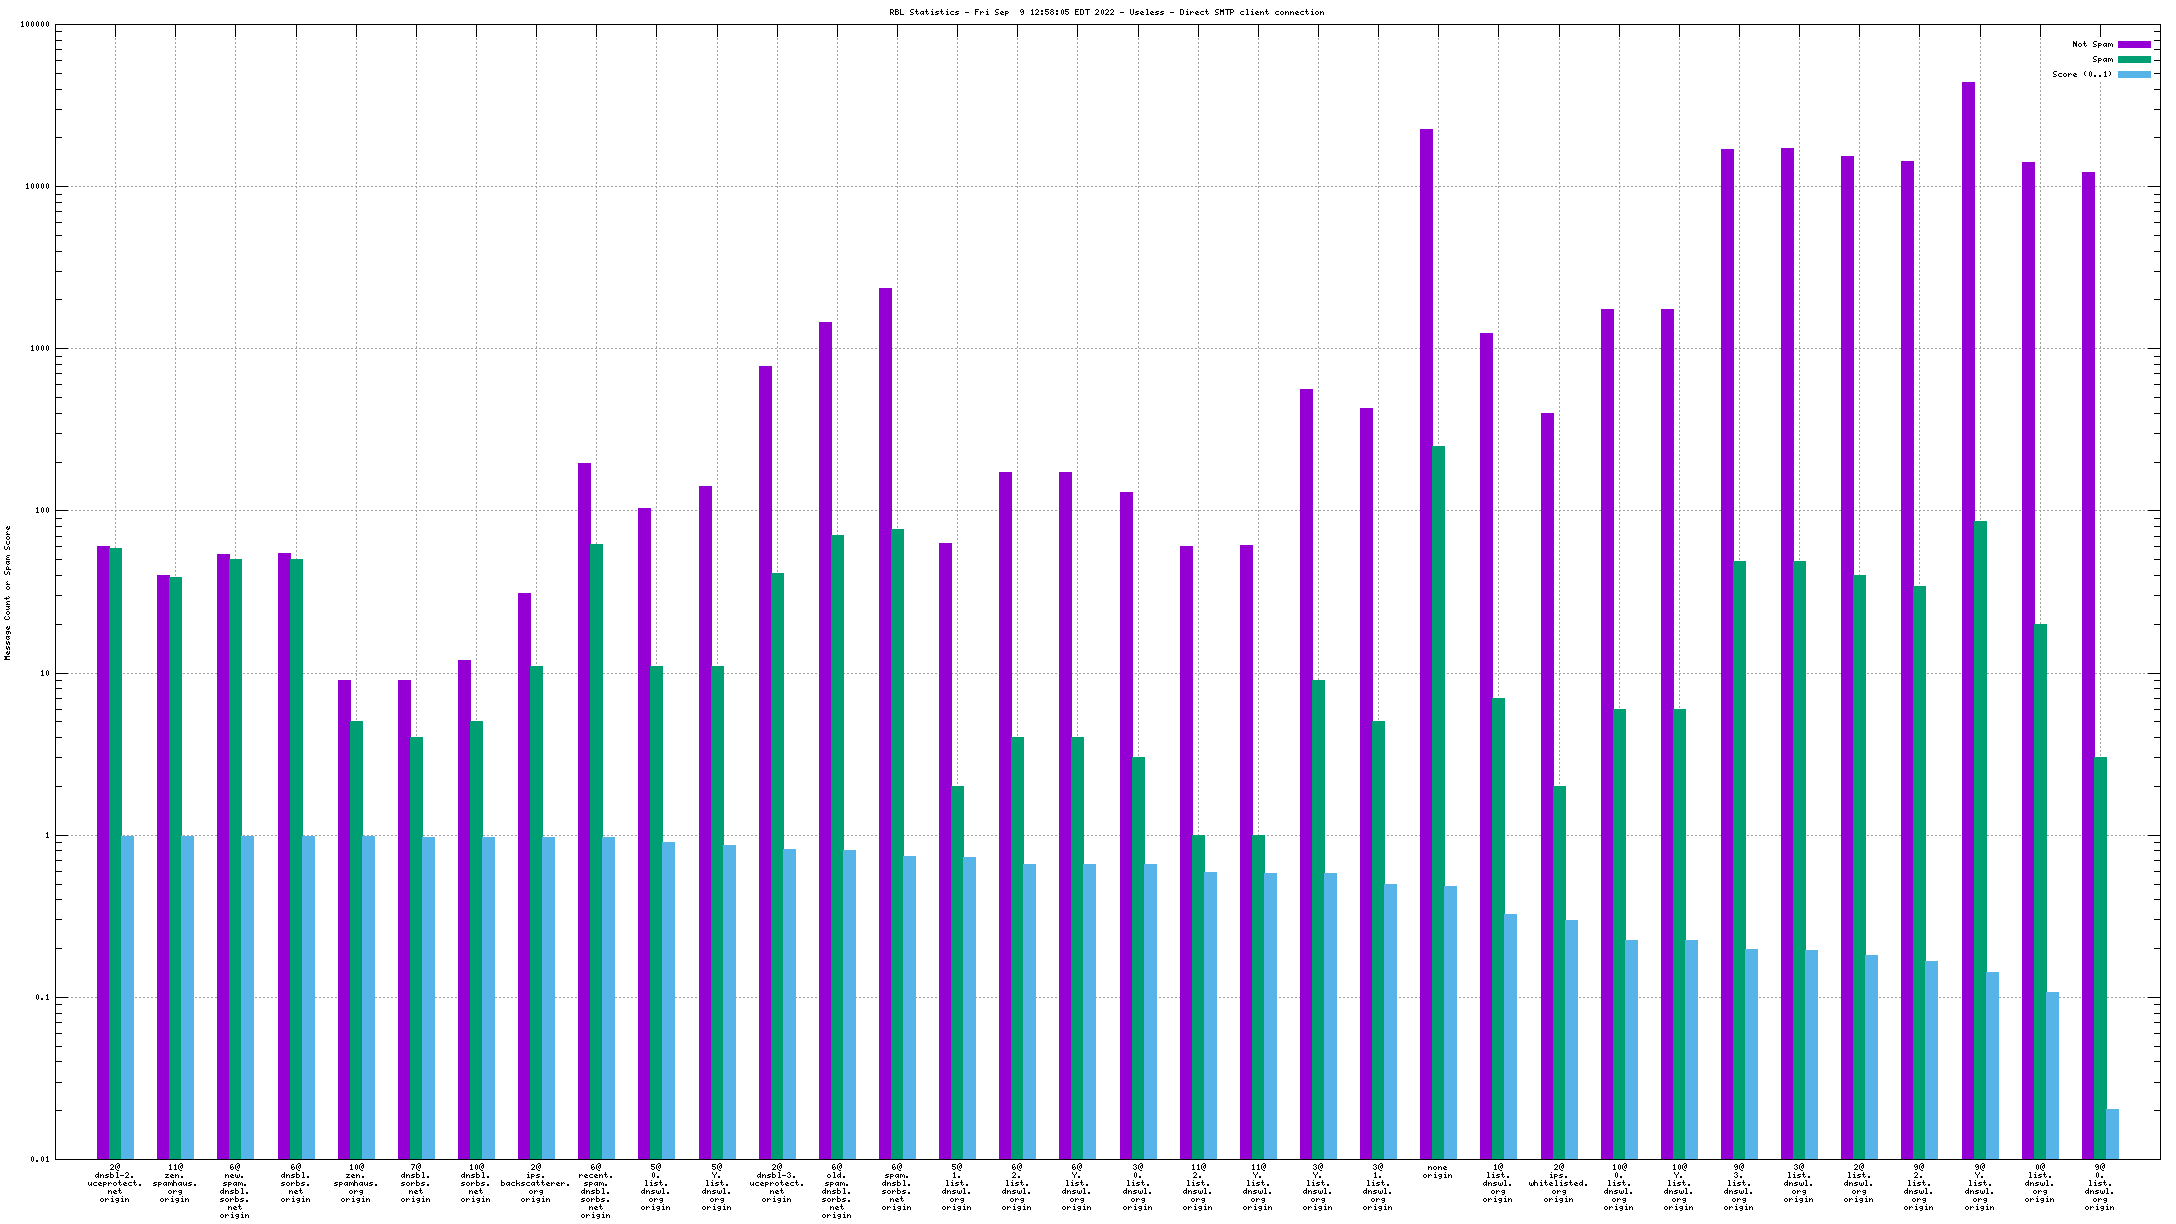Select the dnsbl-3.uceprotect.net x-axis label

coord(777,1184)
